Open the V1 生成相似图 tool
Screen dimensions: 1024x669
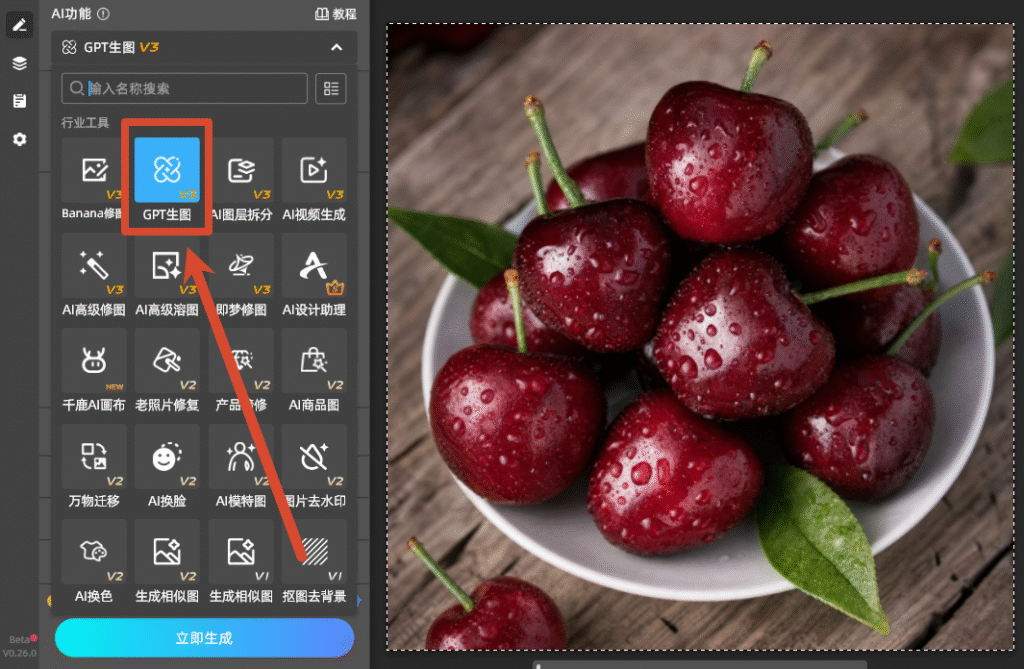pyautogui.click(x=241, y=563)
